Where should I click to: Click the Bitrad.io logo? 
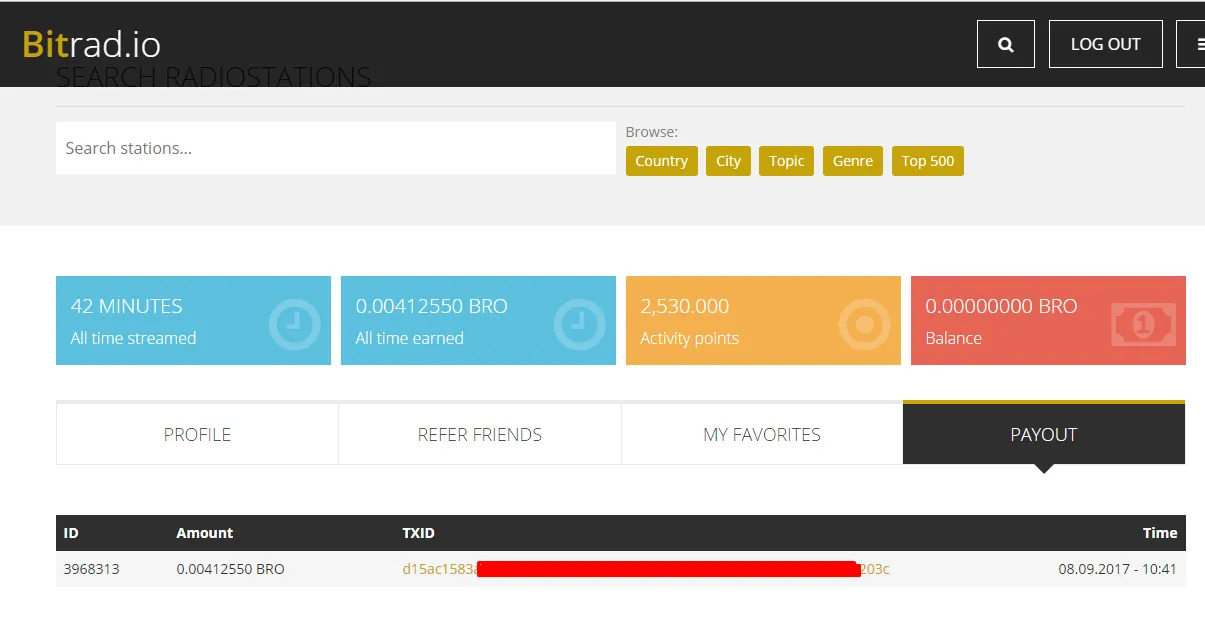pyautogui.click(x=91, y=45)
